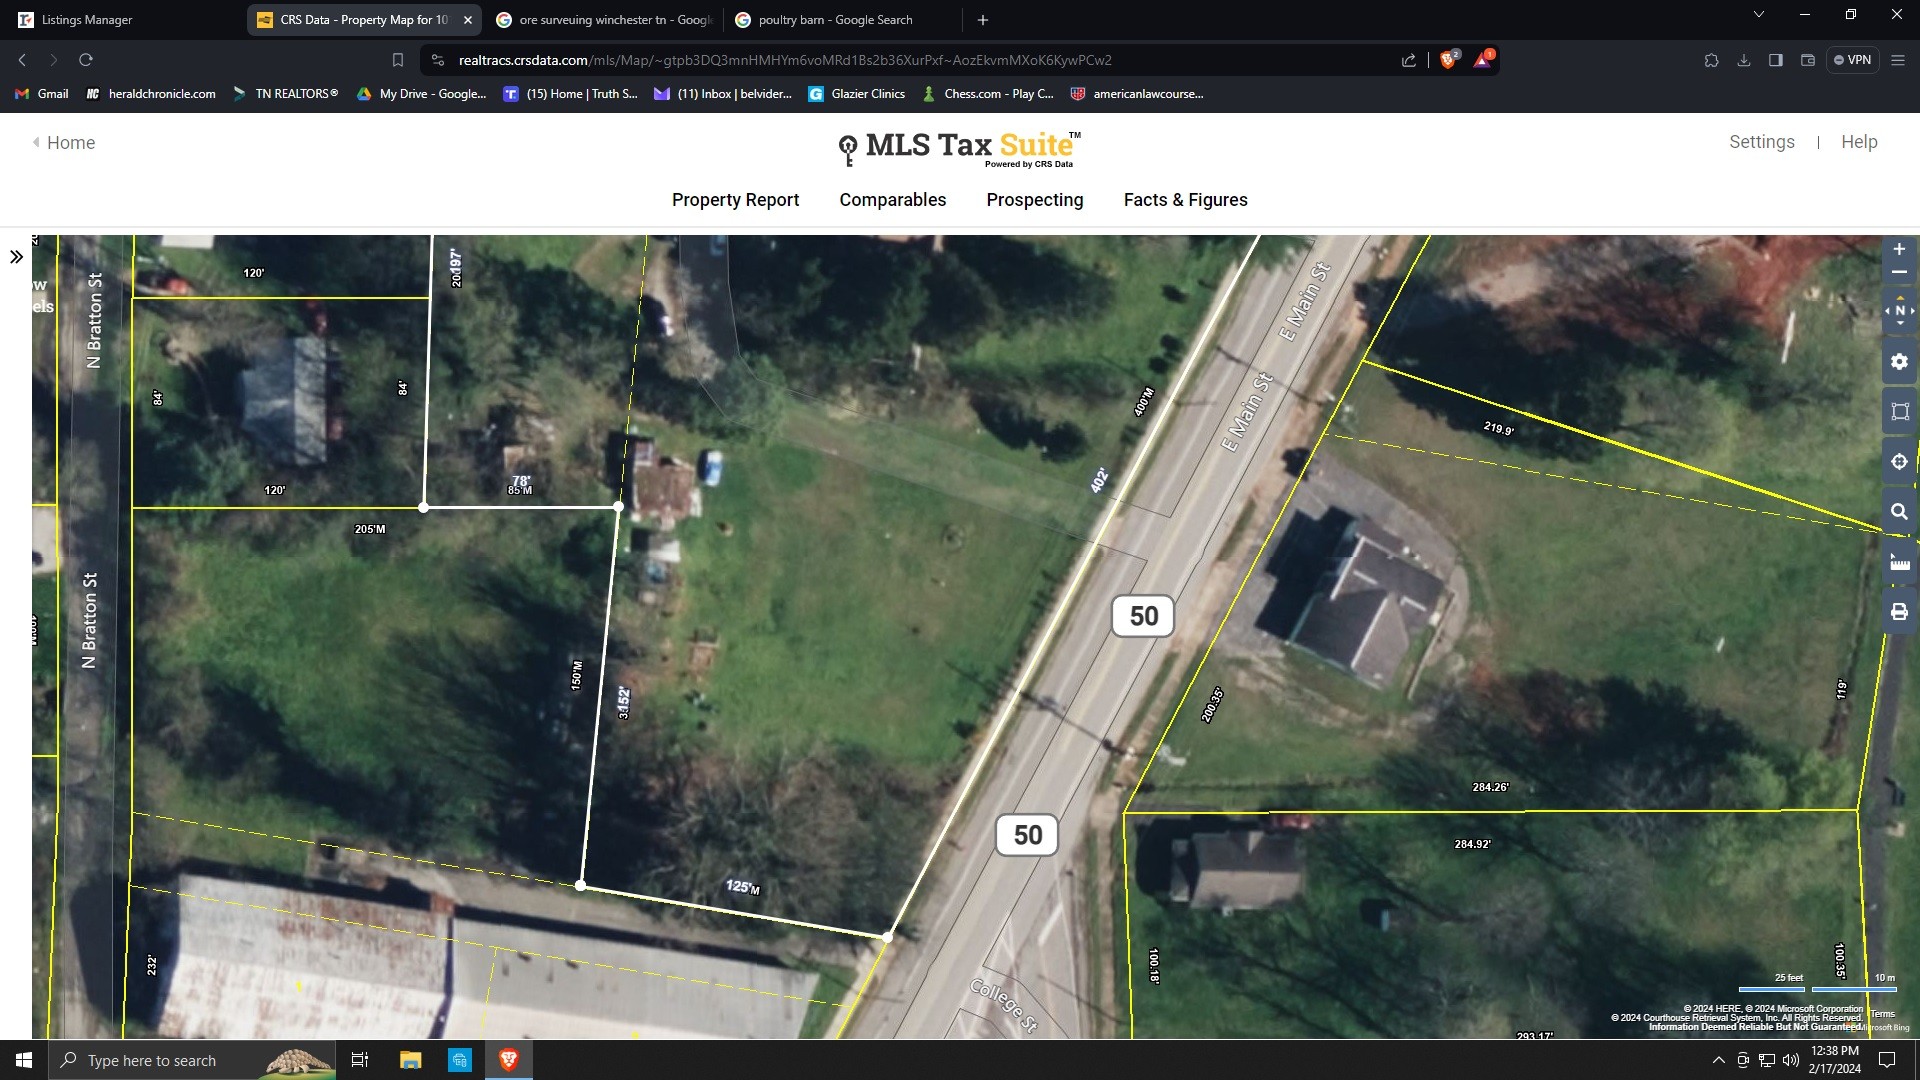Open Windows Start menu
Image resolution: width=1920 pixels, height=1080 pixels.
(x=24, y=1060)
